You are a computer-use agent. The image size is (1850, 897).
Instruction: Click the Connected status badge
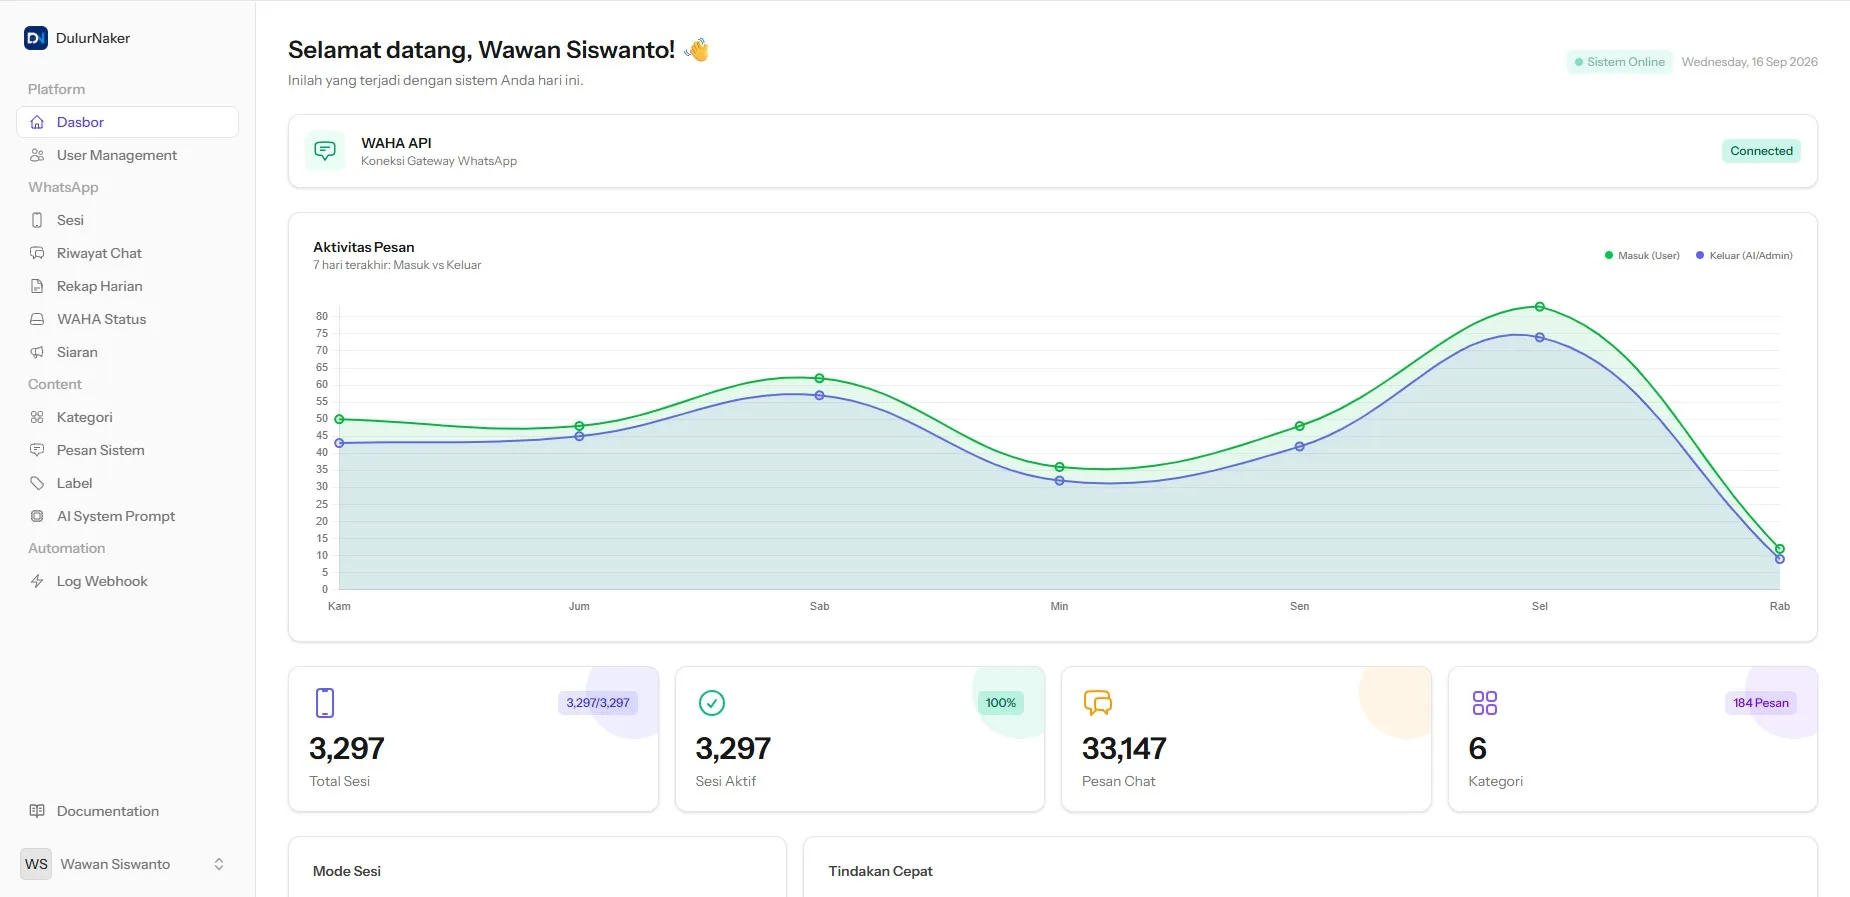(x=1761, y=151)
